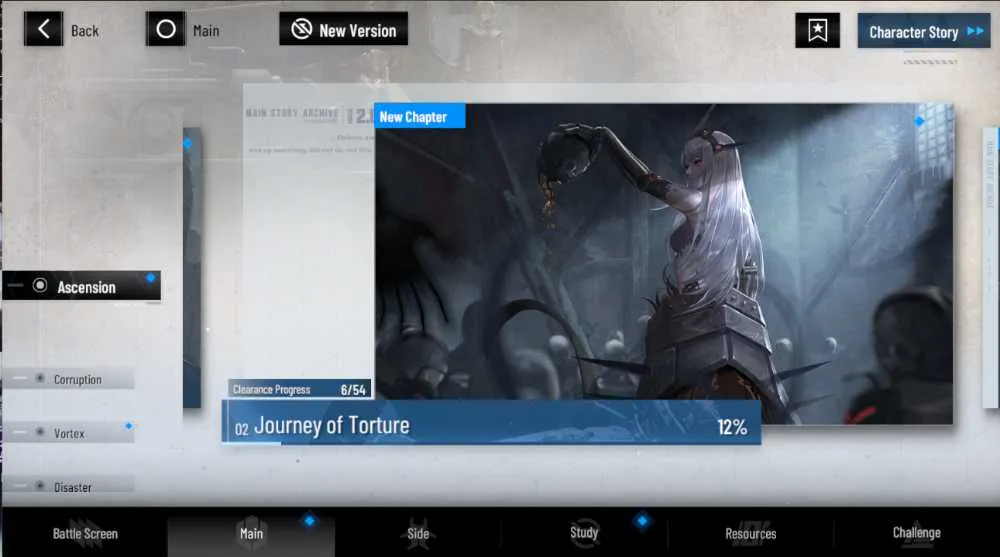The width and height of the screenshot is (1000, 557).
Task: Click the previous chapter card on left
Action: pos(192,268)
